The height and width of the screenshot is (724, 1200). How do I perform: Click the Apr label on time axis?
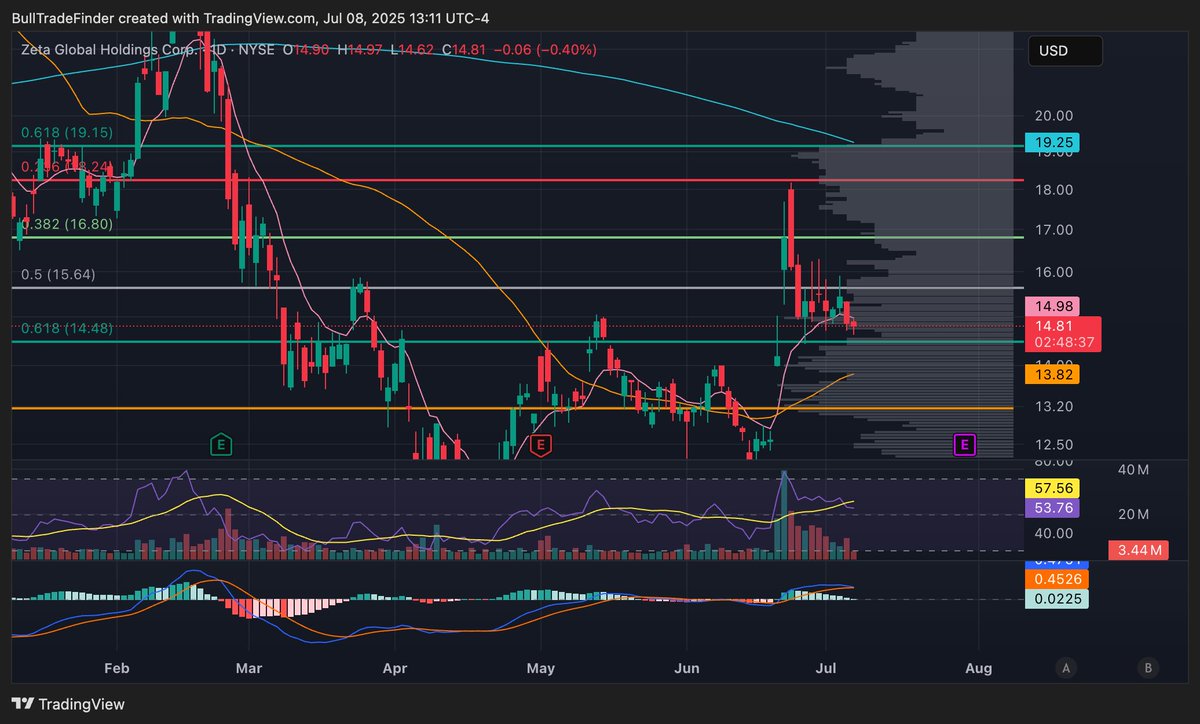coord(396,668)
